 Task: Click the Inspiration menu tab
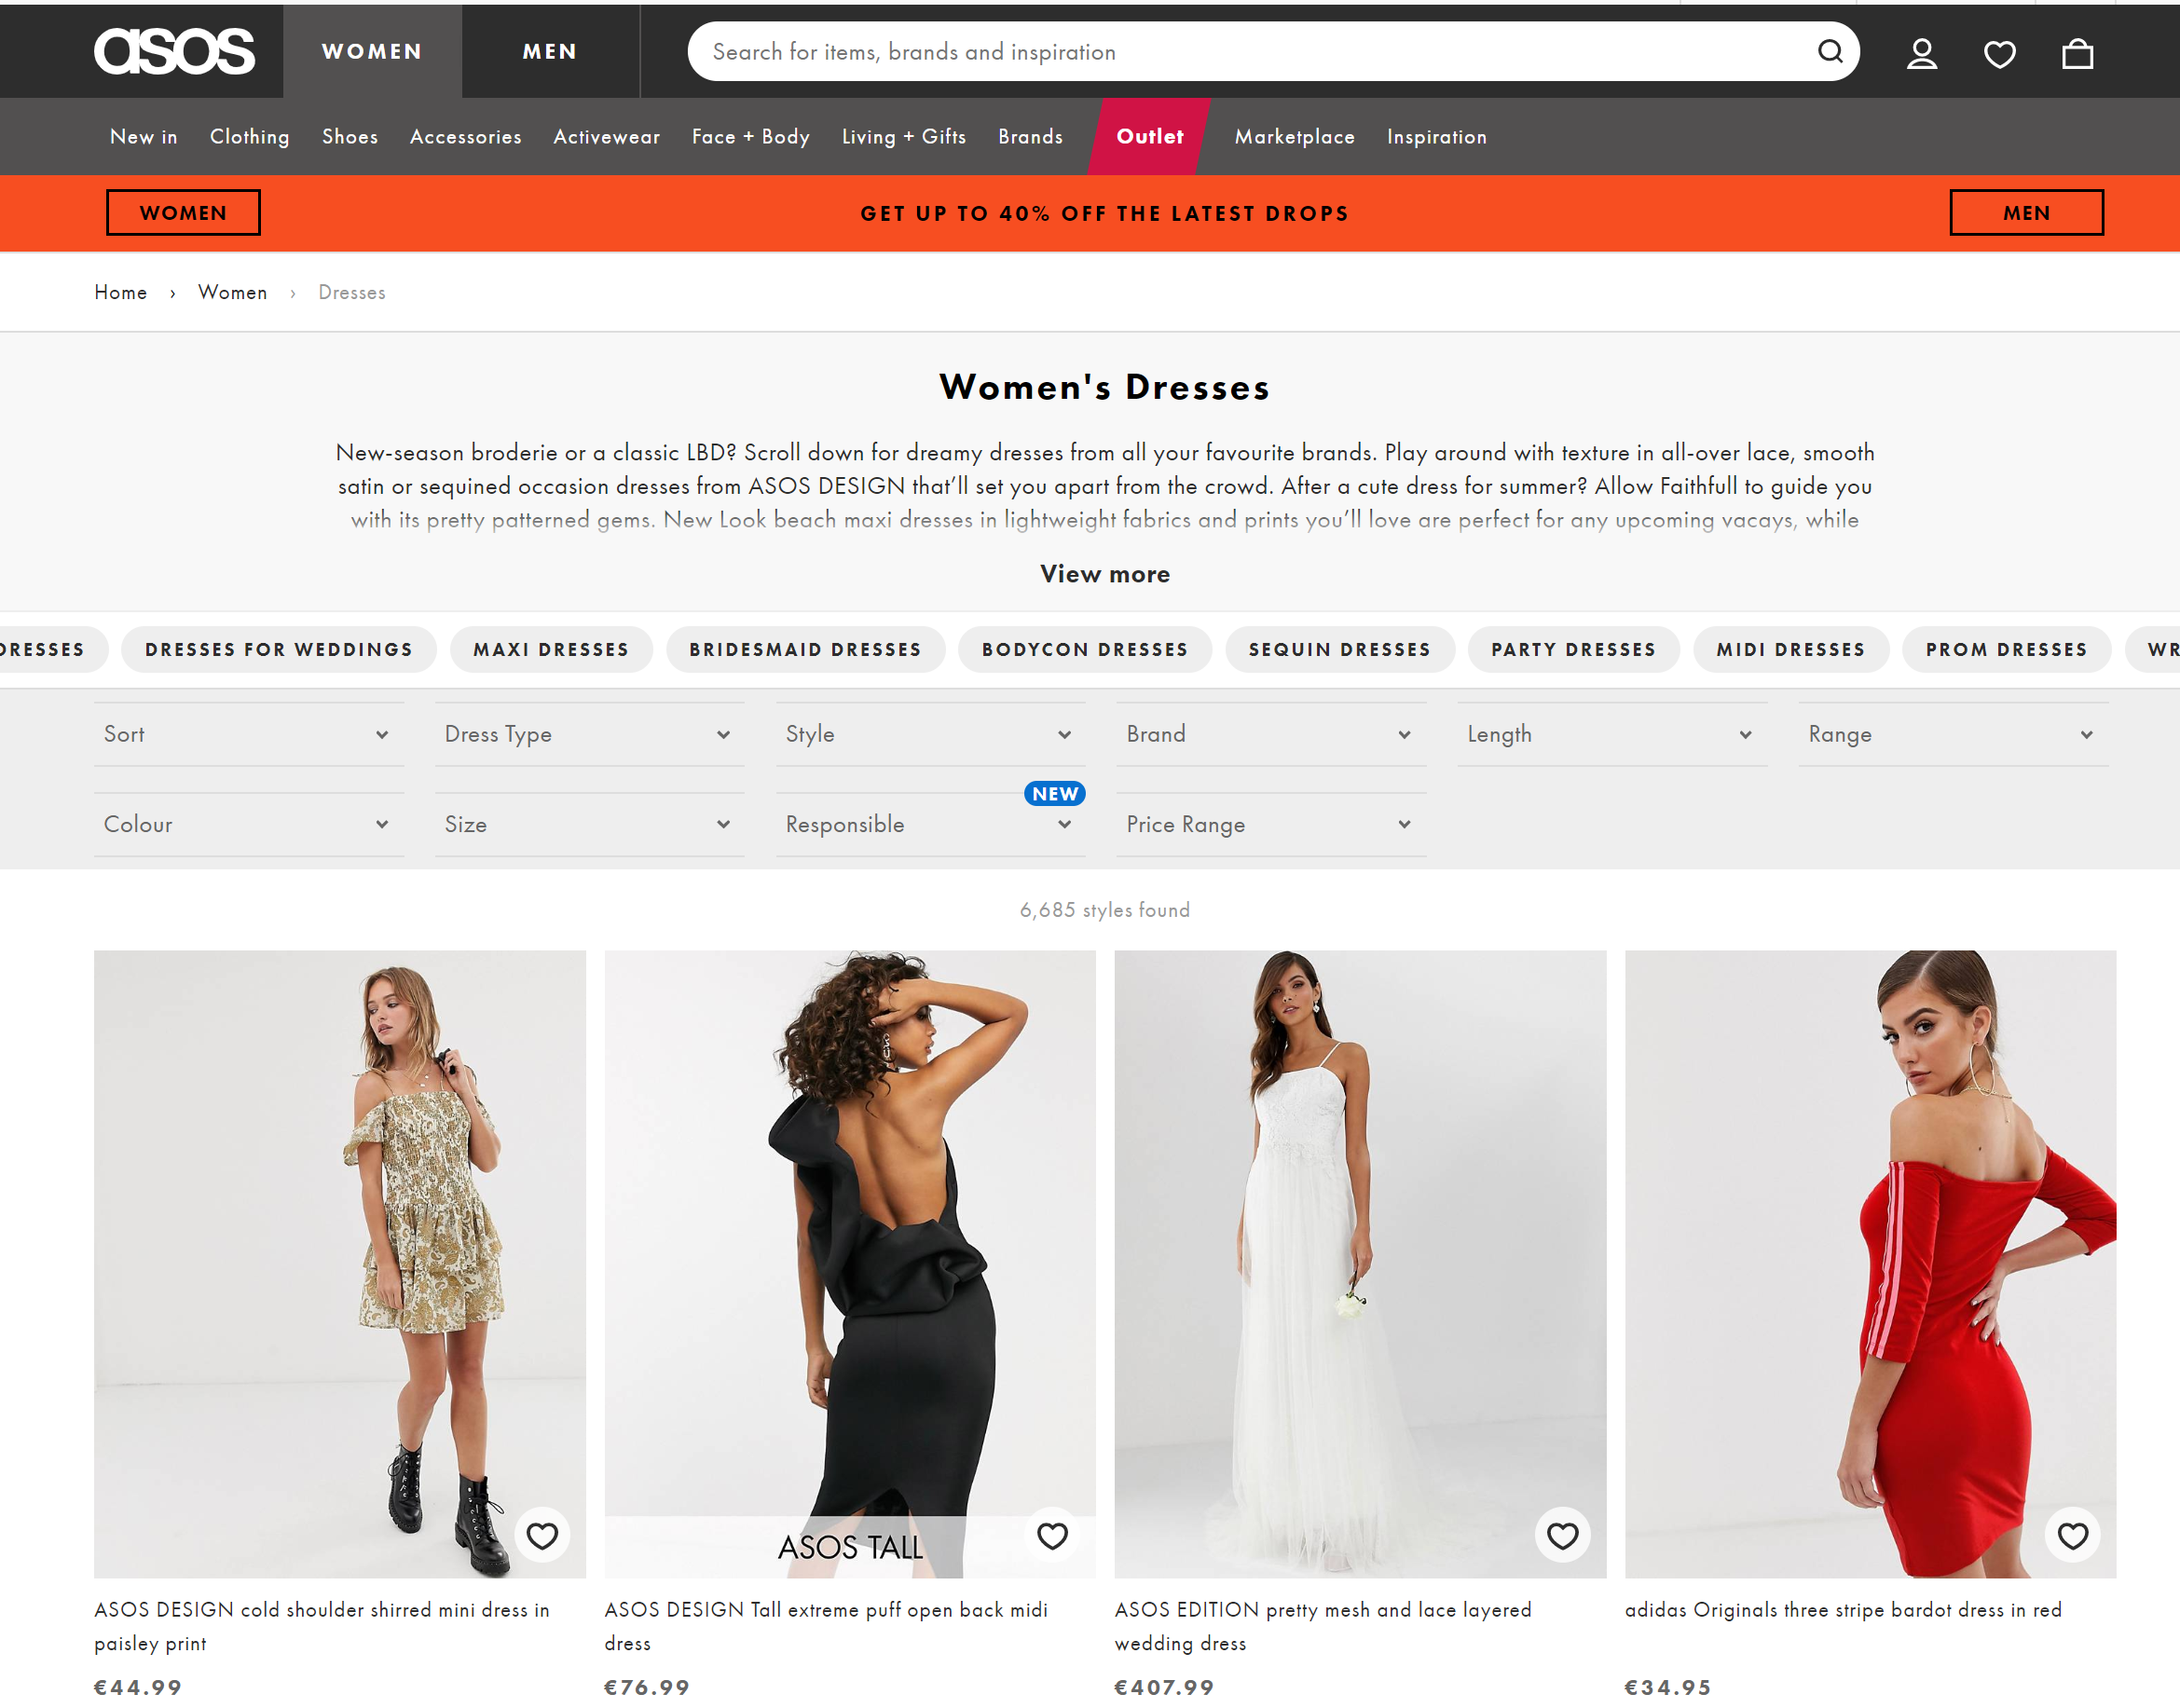[x=1439, y=136]
